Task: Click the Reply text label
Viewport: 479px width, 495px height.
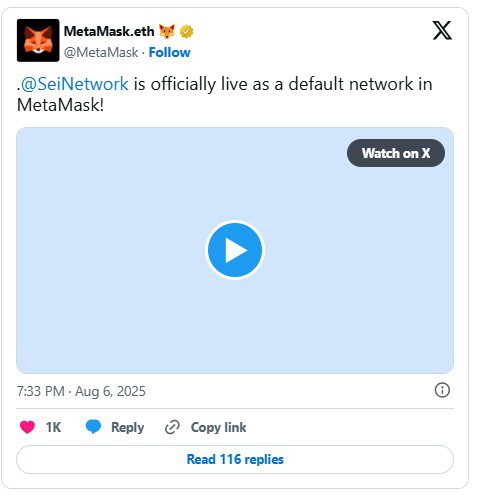Action: coord(128,428)
